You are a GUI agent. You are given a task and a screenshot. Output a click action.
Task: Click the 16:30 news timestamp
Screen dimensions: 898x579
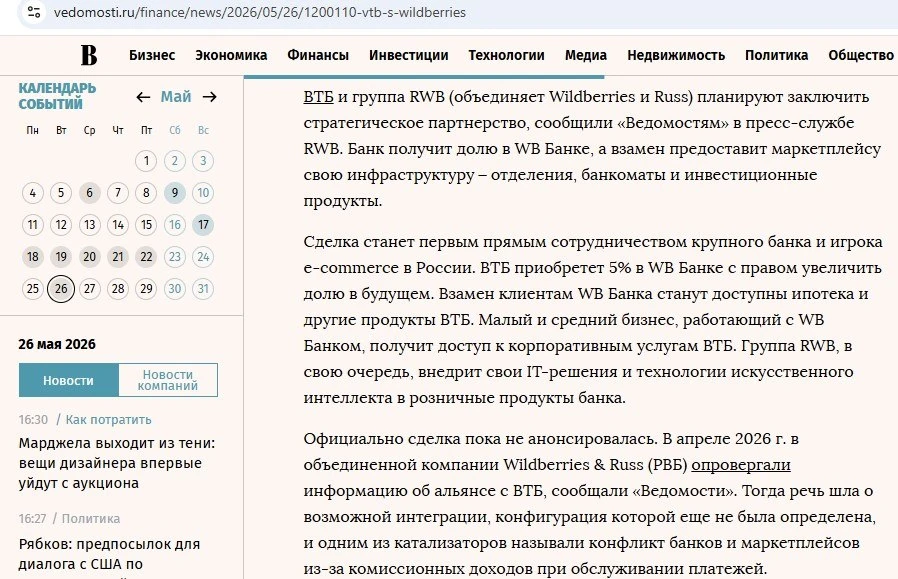[33, 420]
